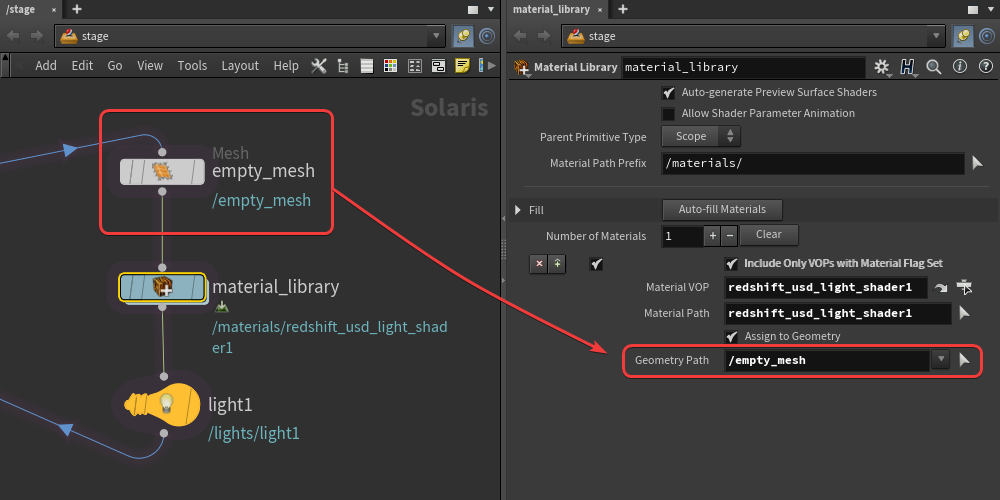Go forward in the parameter pane path
Image resolution: width=1000 pixels, height=500 pixels.
[x=543, y=36]
